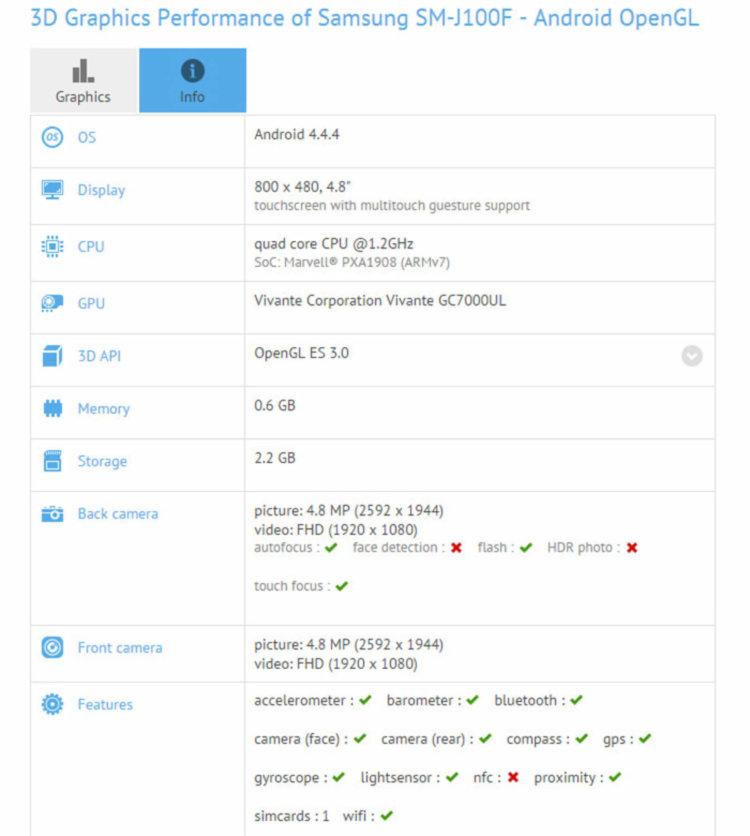Click the lightsensor check mark

[452, 777]
